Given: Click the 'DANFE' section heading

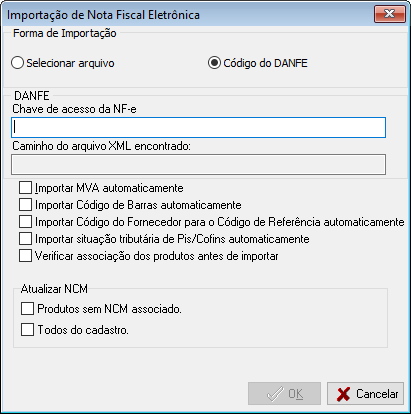Looking at the screenshot, I should (32, 96).
